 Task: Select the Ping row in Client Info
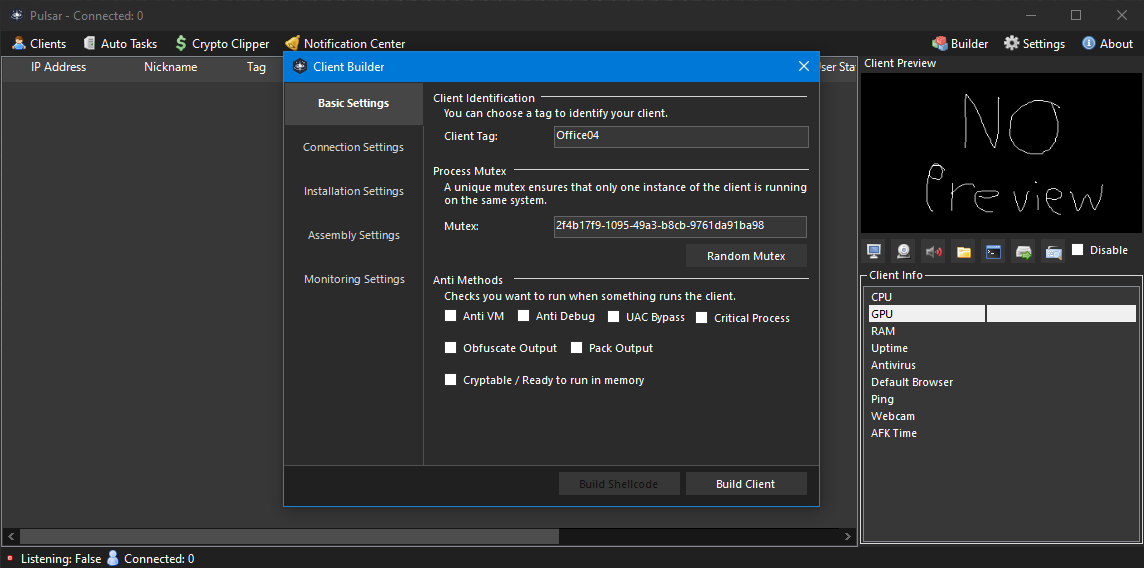pos(1002,399)
